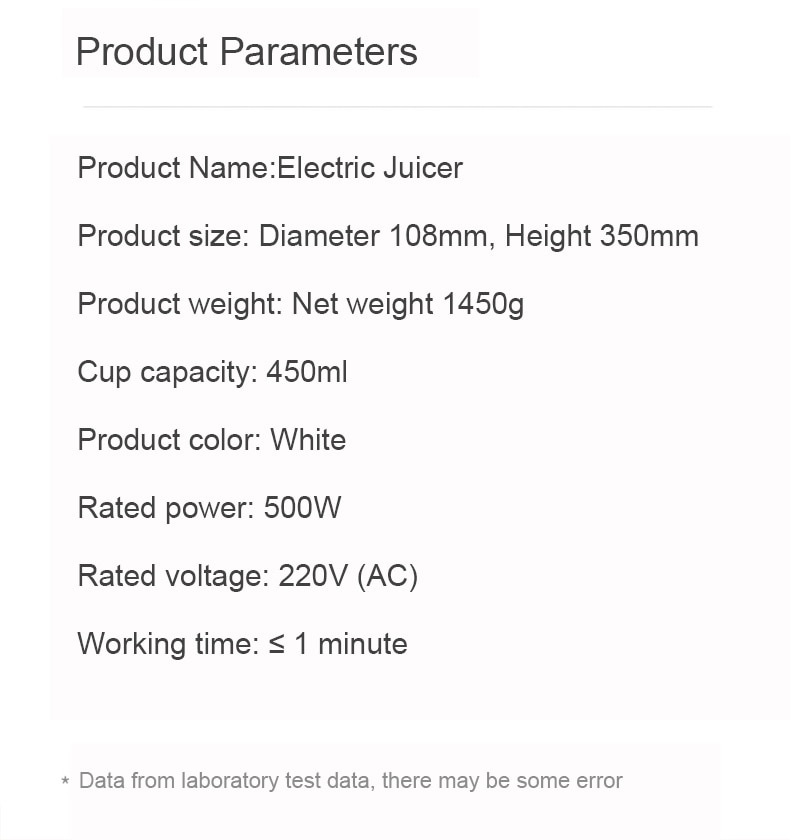Click the 1 minute text
This screenshot has width=790, height=840.
(x=351, y=644)
